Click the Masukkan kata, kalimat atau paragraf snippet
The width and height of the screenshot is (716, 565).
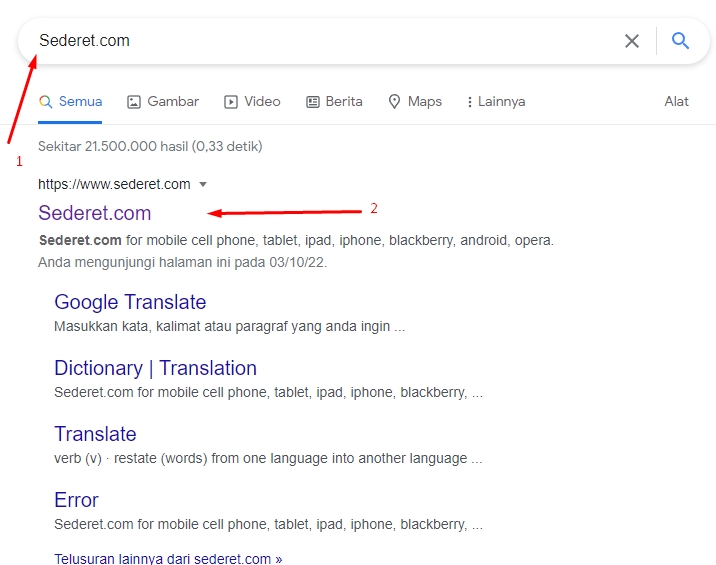229,326
